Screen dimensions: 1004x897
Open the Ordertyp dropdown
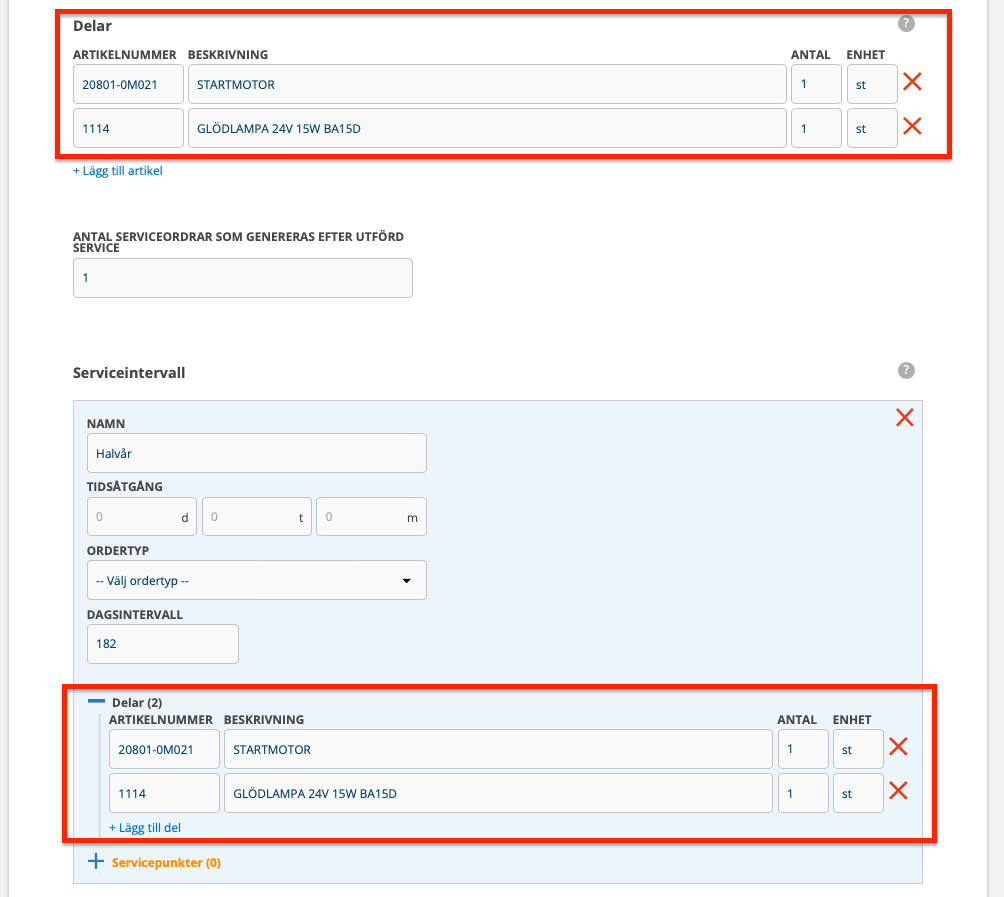click(256, 580)
